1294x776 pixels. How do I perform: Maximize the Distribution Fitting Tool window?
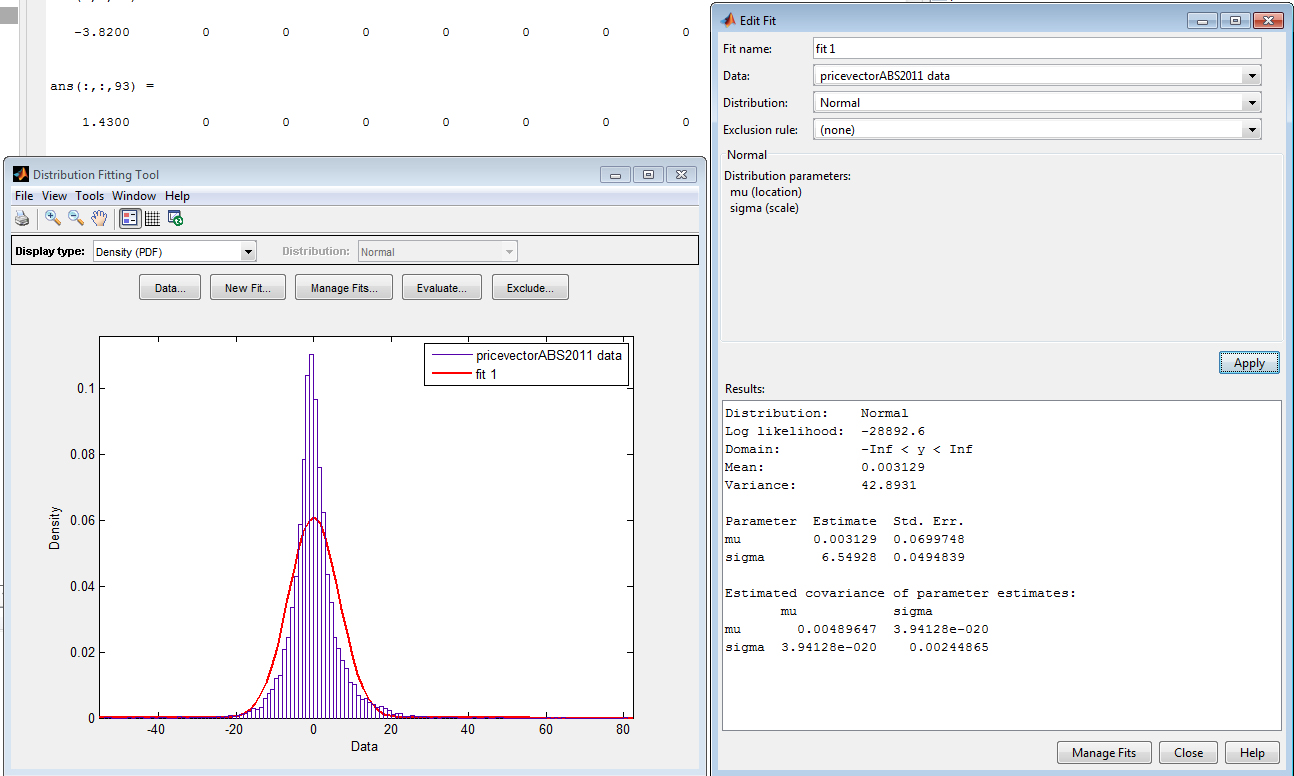pyautogui.click(x=649, y=174)
